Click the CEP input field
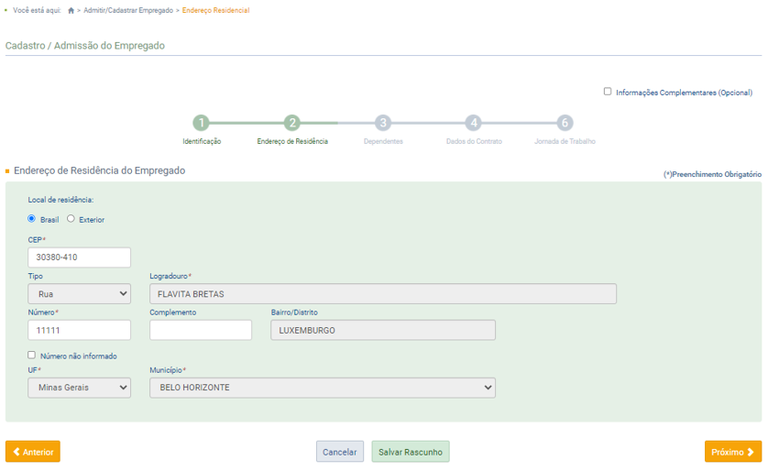 (79, 258)
